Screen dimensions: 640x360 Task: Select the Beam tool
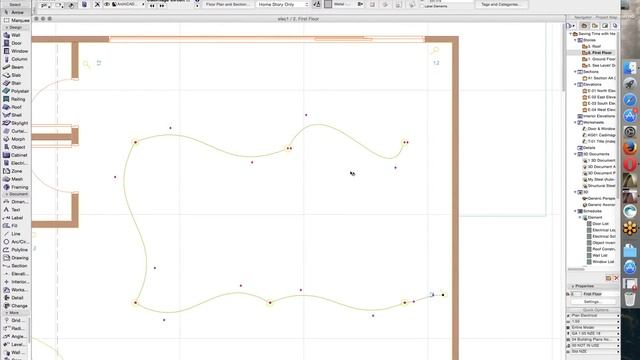(x=15, y=67)
